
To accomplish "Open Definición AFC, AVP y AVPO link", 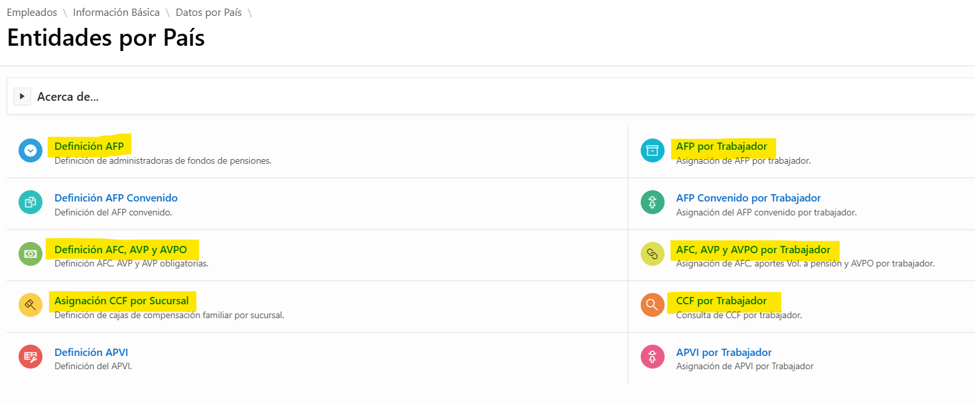I will pos(123,249).
